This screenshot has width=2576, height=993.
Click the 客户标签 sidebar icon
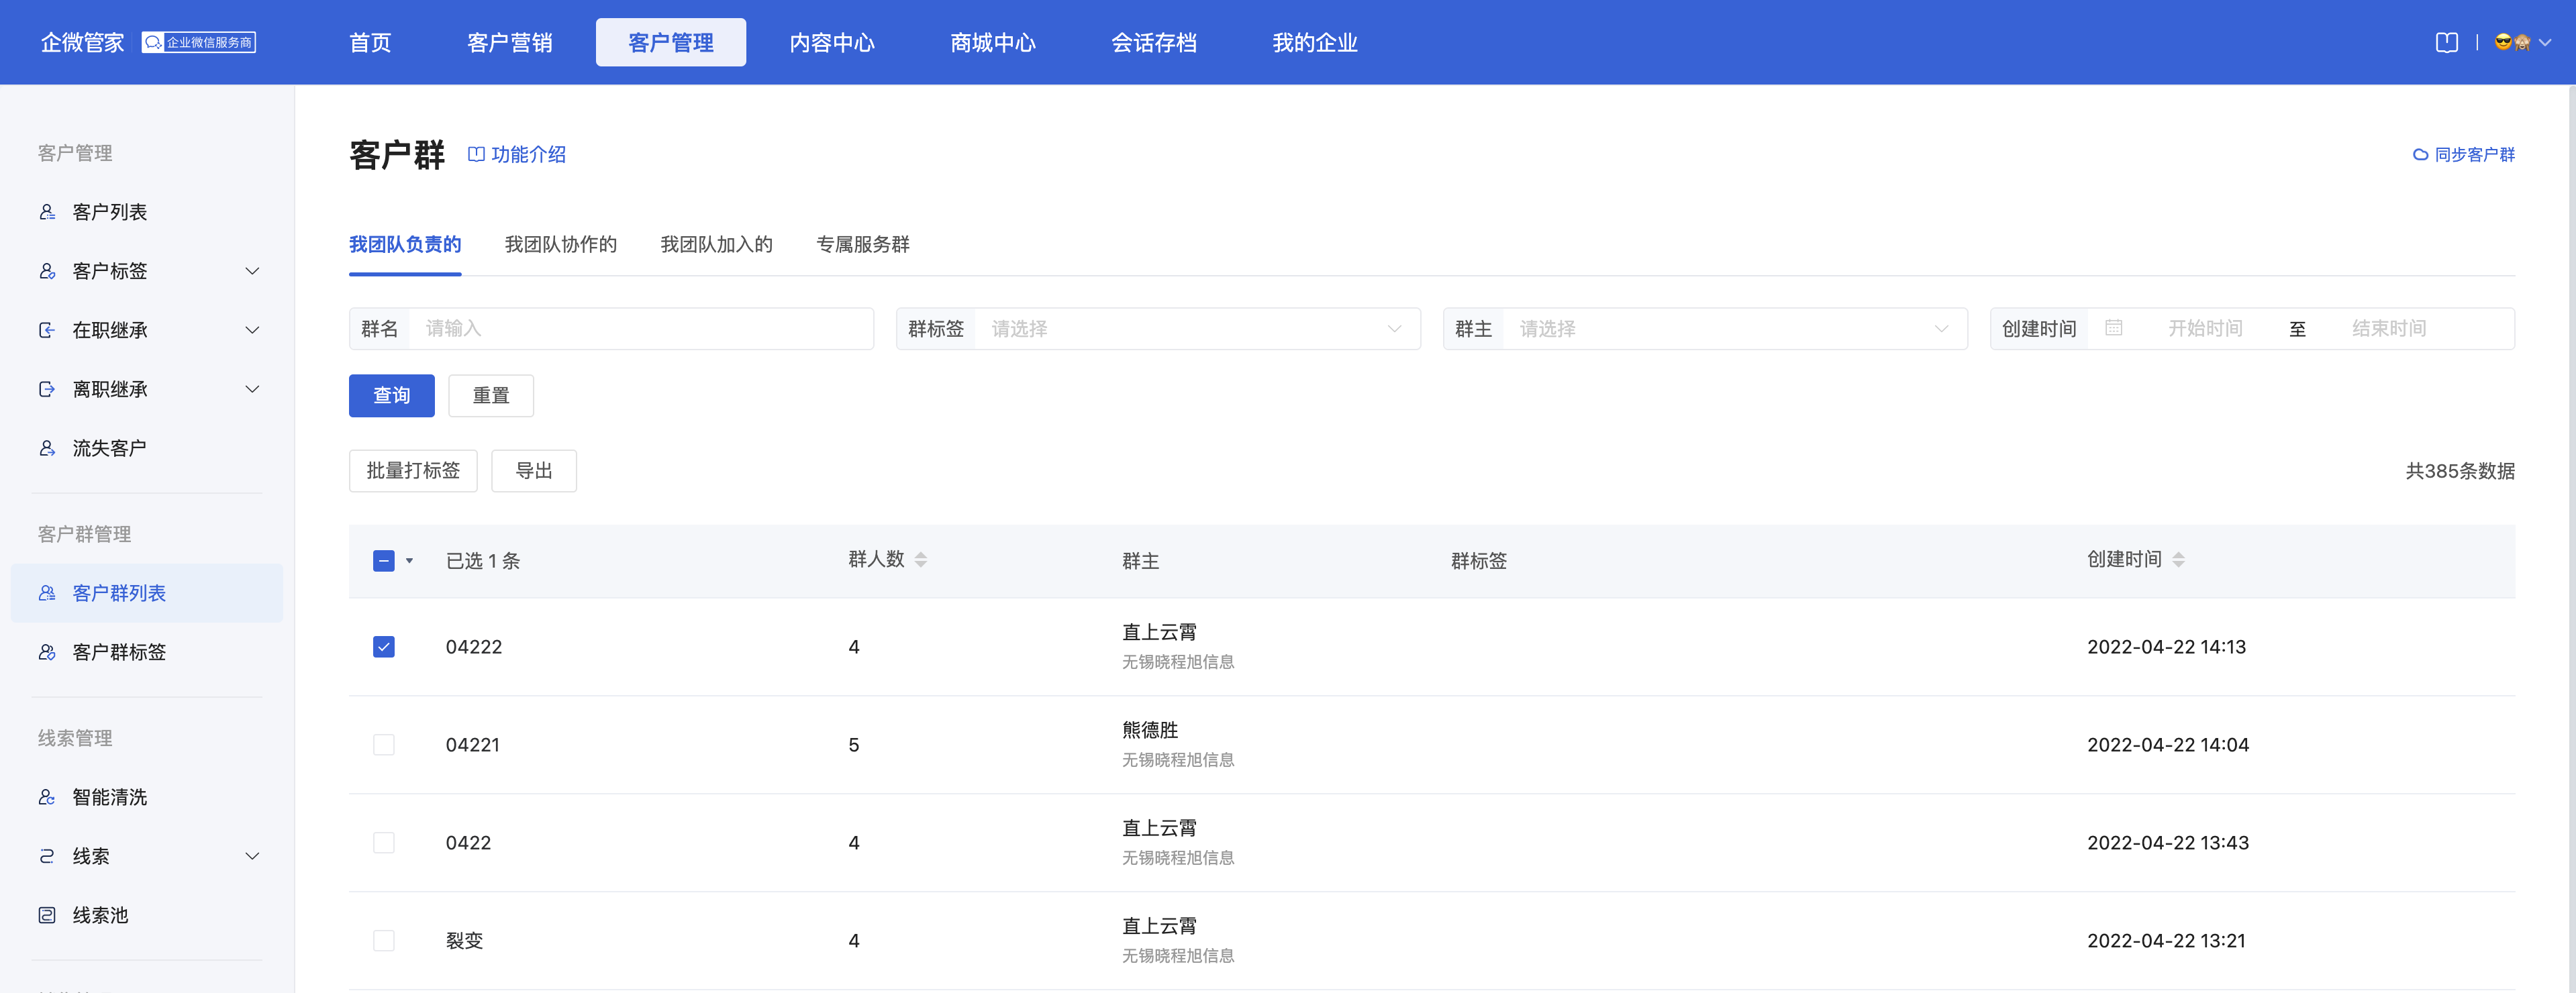[47, 271]
